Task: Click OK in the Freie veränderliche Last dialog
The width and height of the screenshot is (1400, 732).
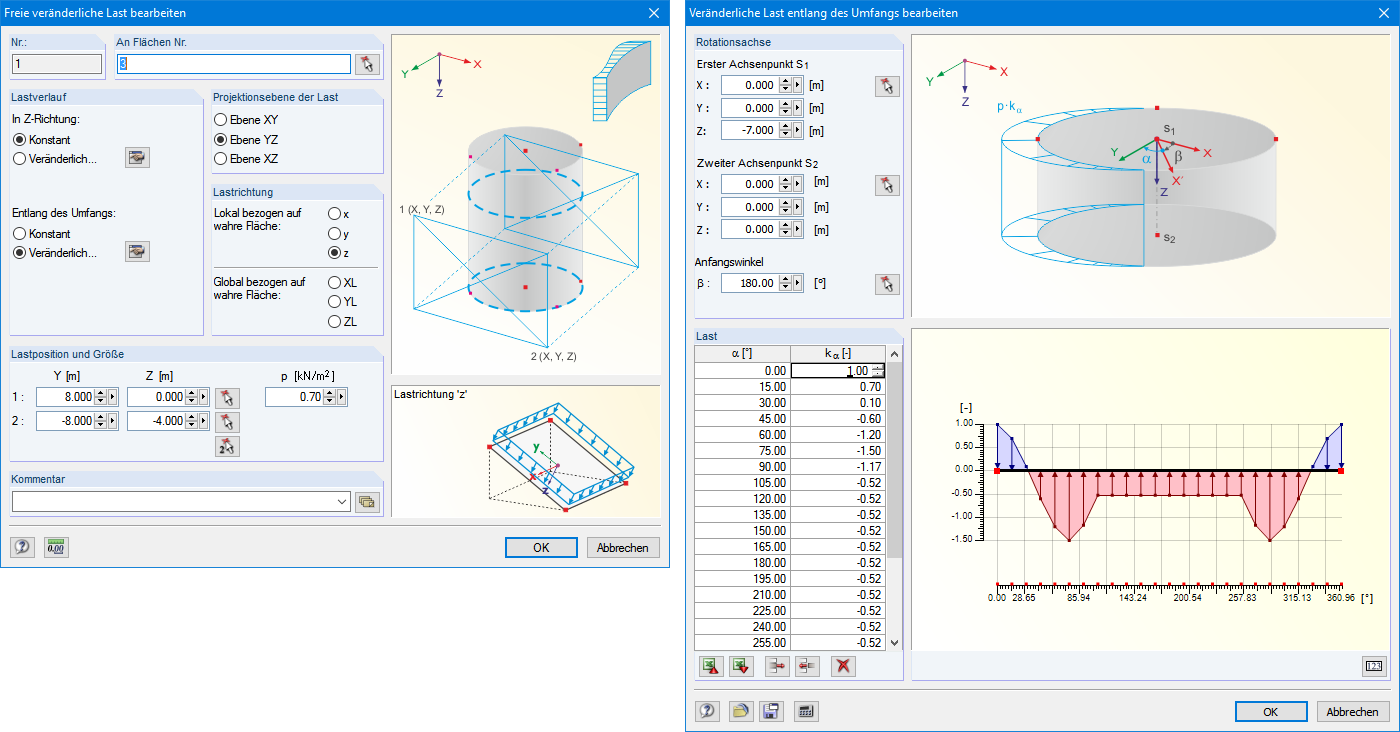Action: click(x=541, y=547)
